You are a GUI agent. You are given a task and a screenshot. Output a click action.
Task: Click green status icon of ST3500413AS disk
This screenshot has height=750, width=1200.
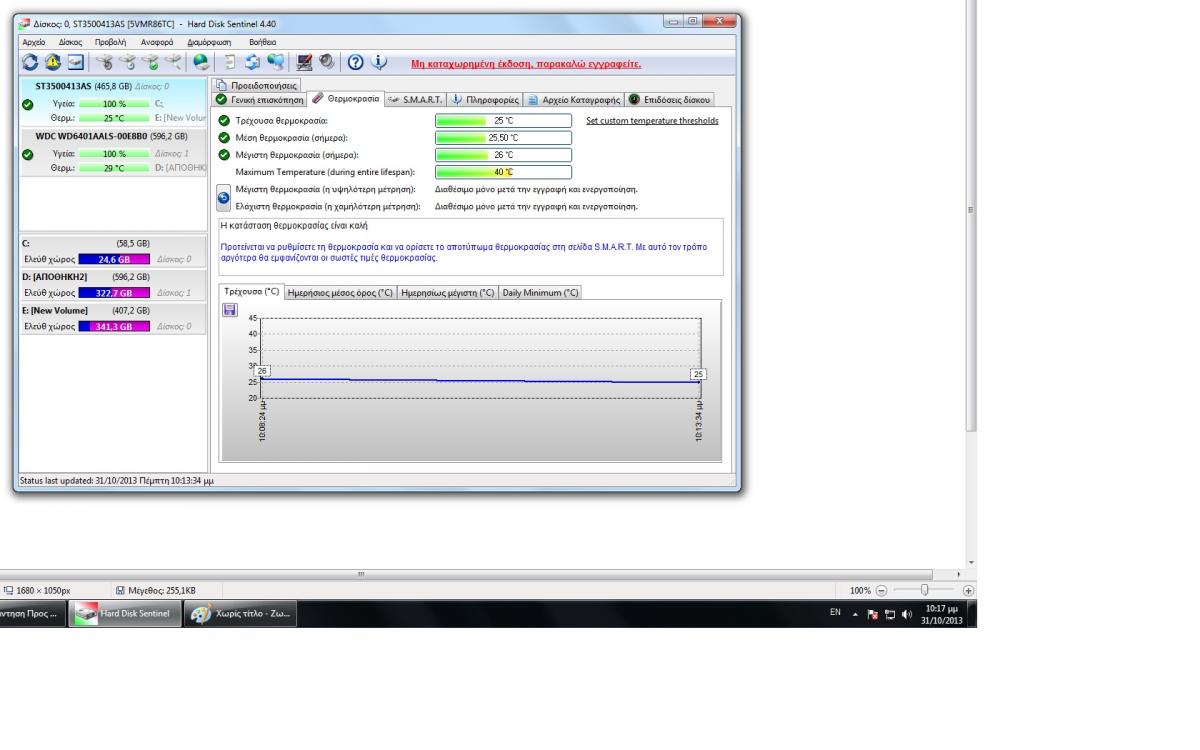27,103
